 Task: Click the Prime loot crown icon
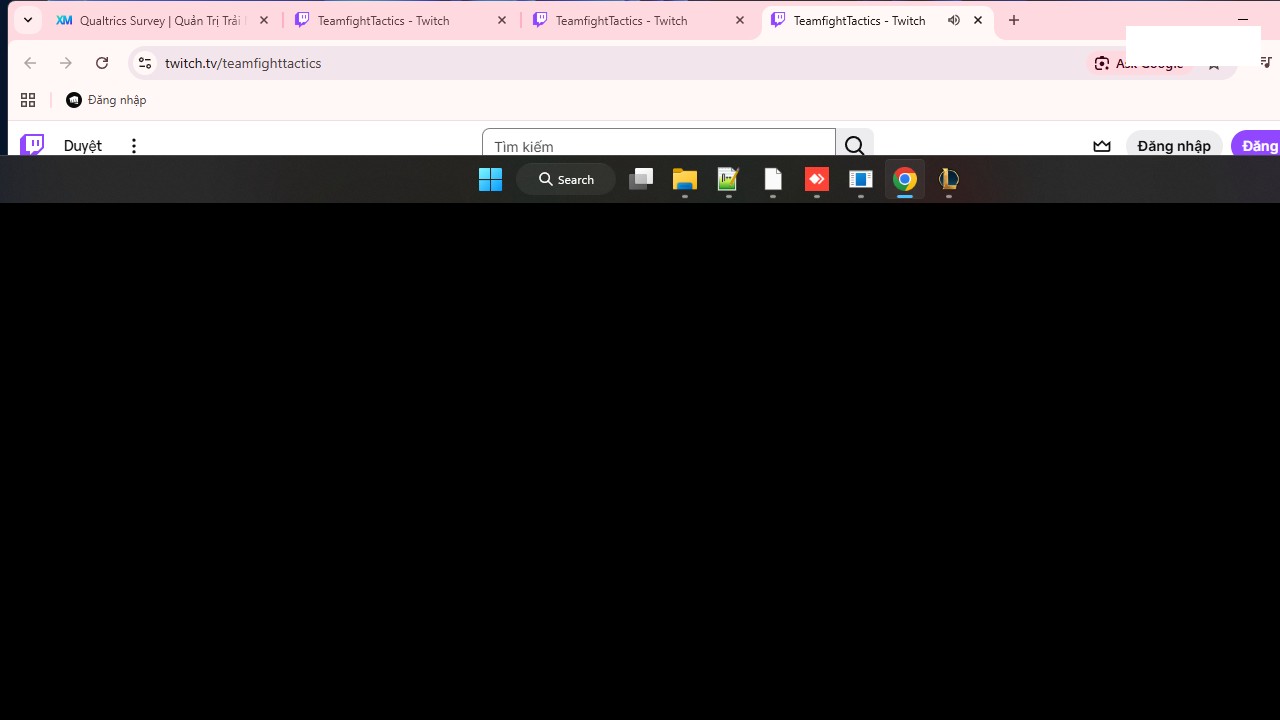coord(1101,146)
